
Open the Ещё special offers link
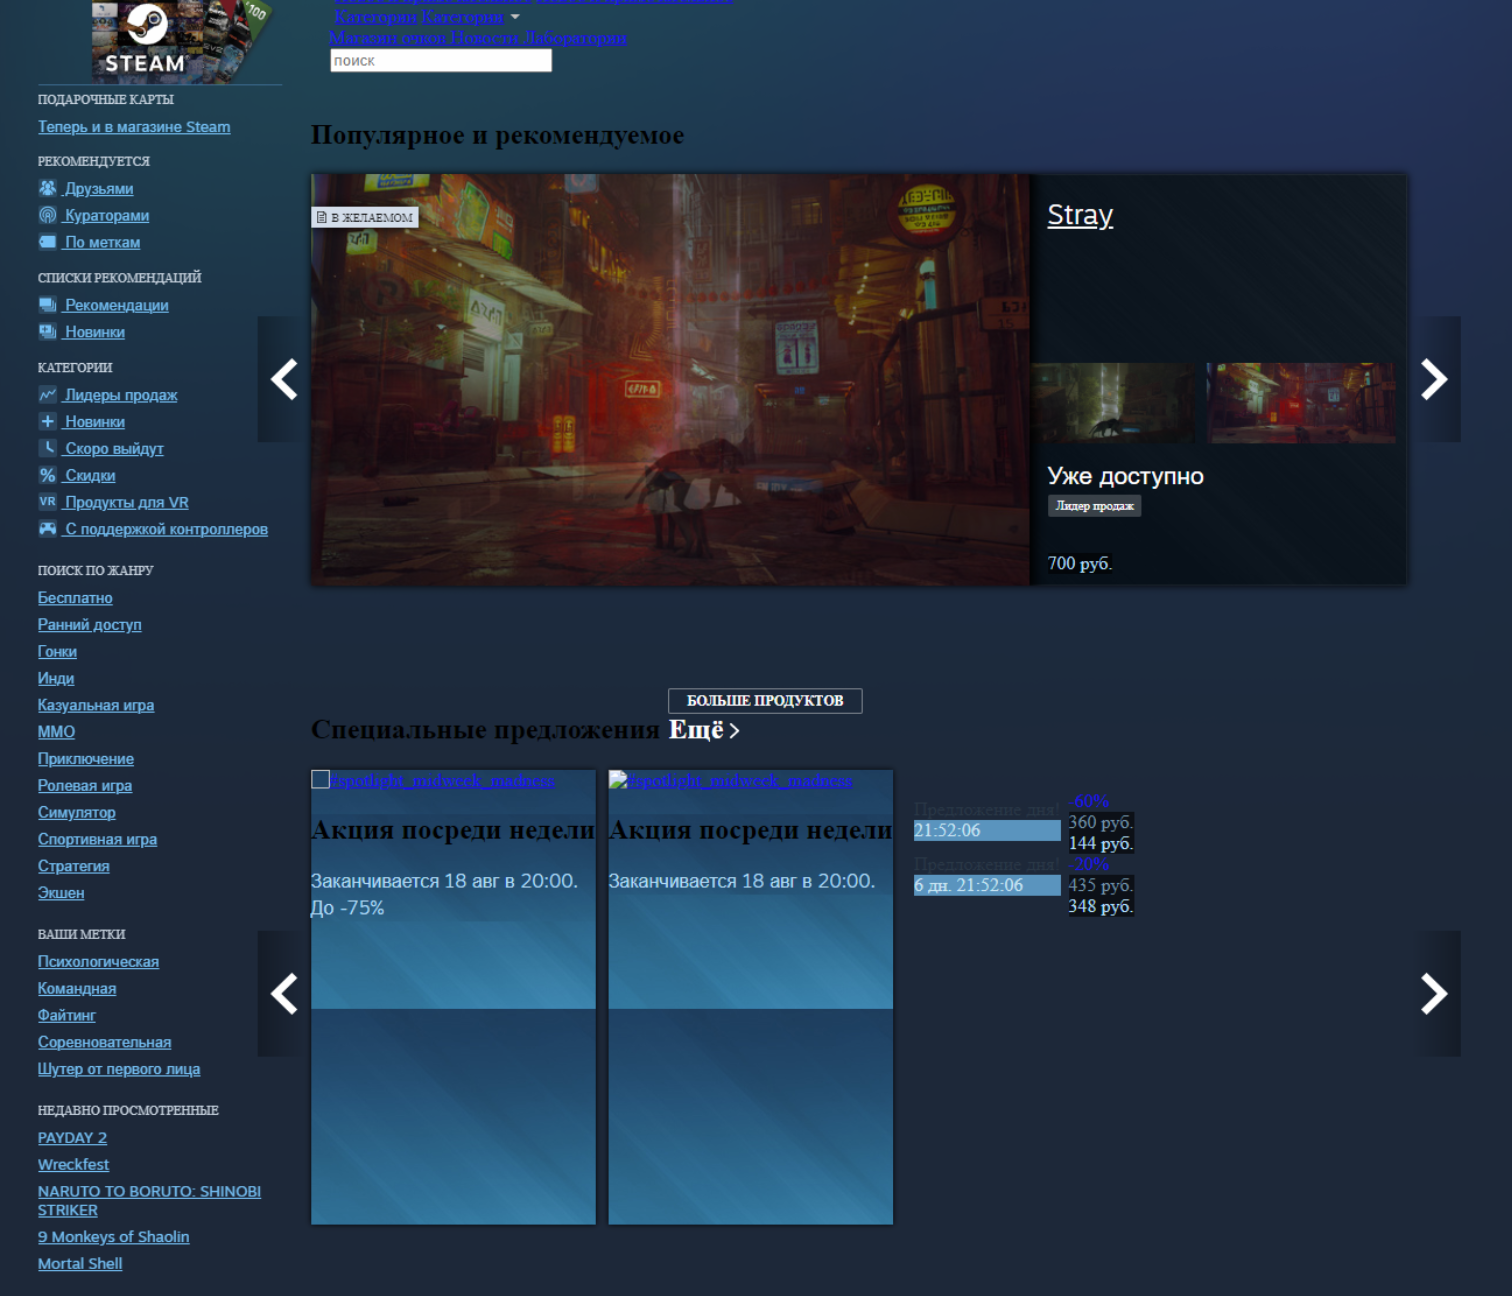tap(704, 730)
